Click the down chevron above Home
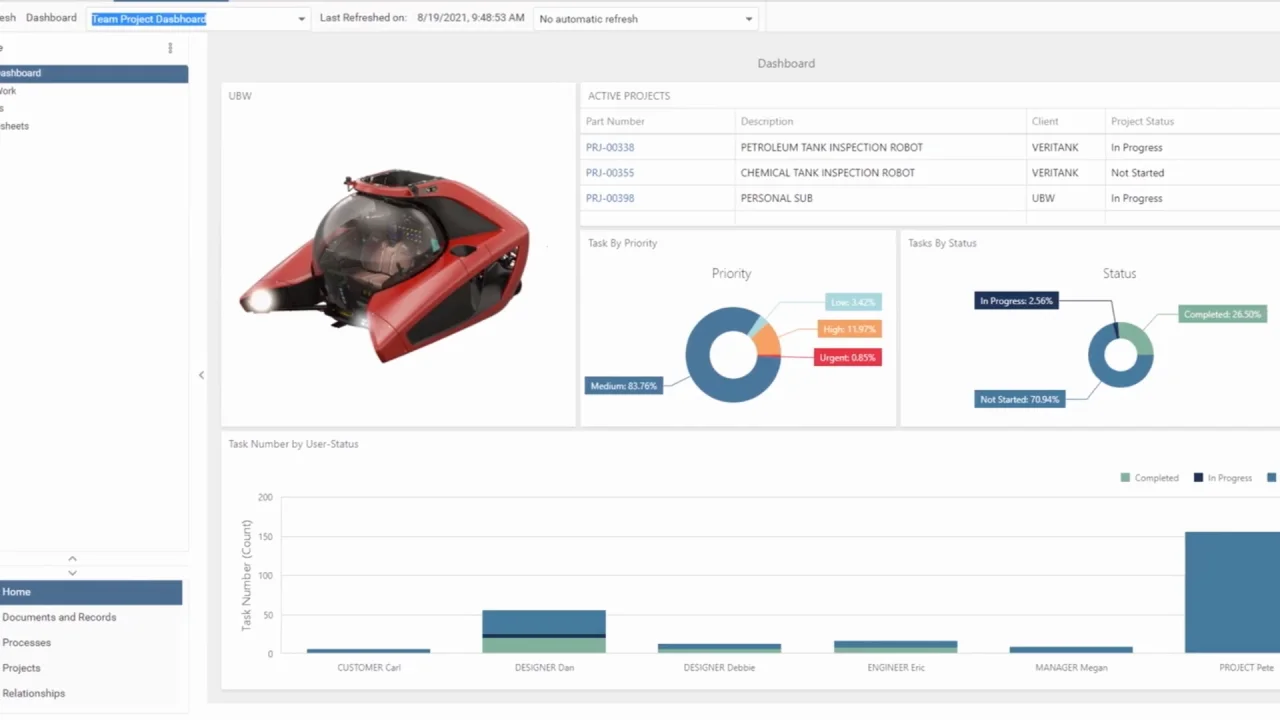Viewport: 1280px width, 720px height. click(72, 573)
